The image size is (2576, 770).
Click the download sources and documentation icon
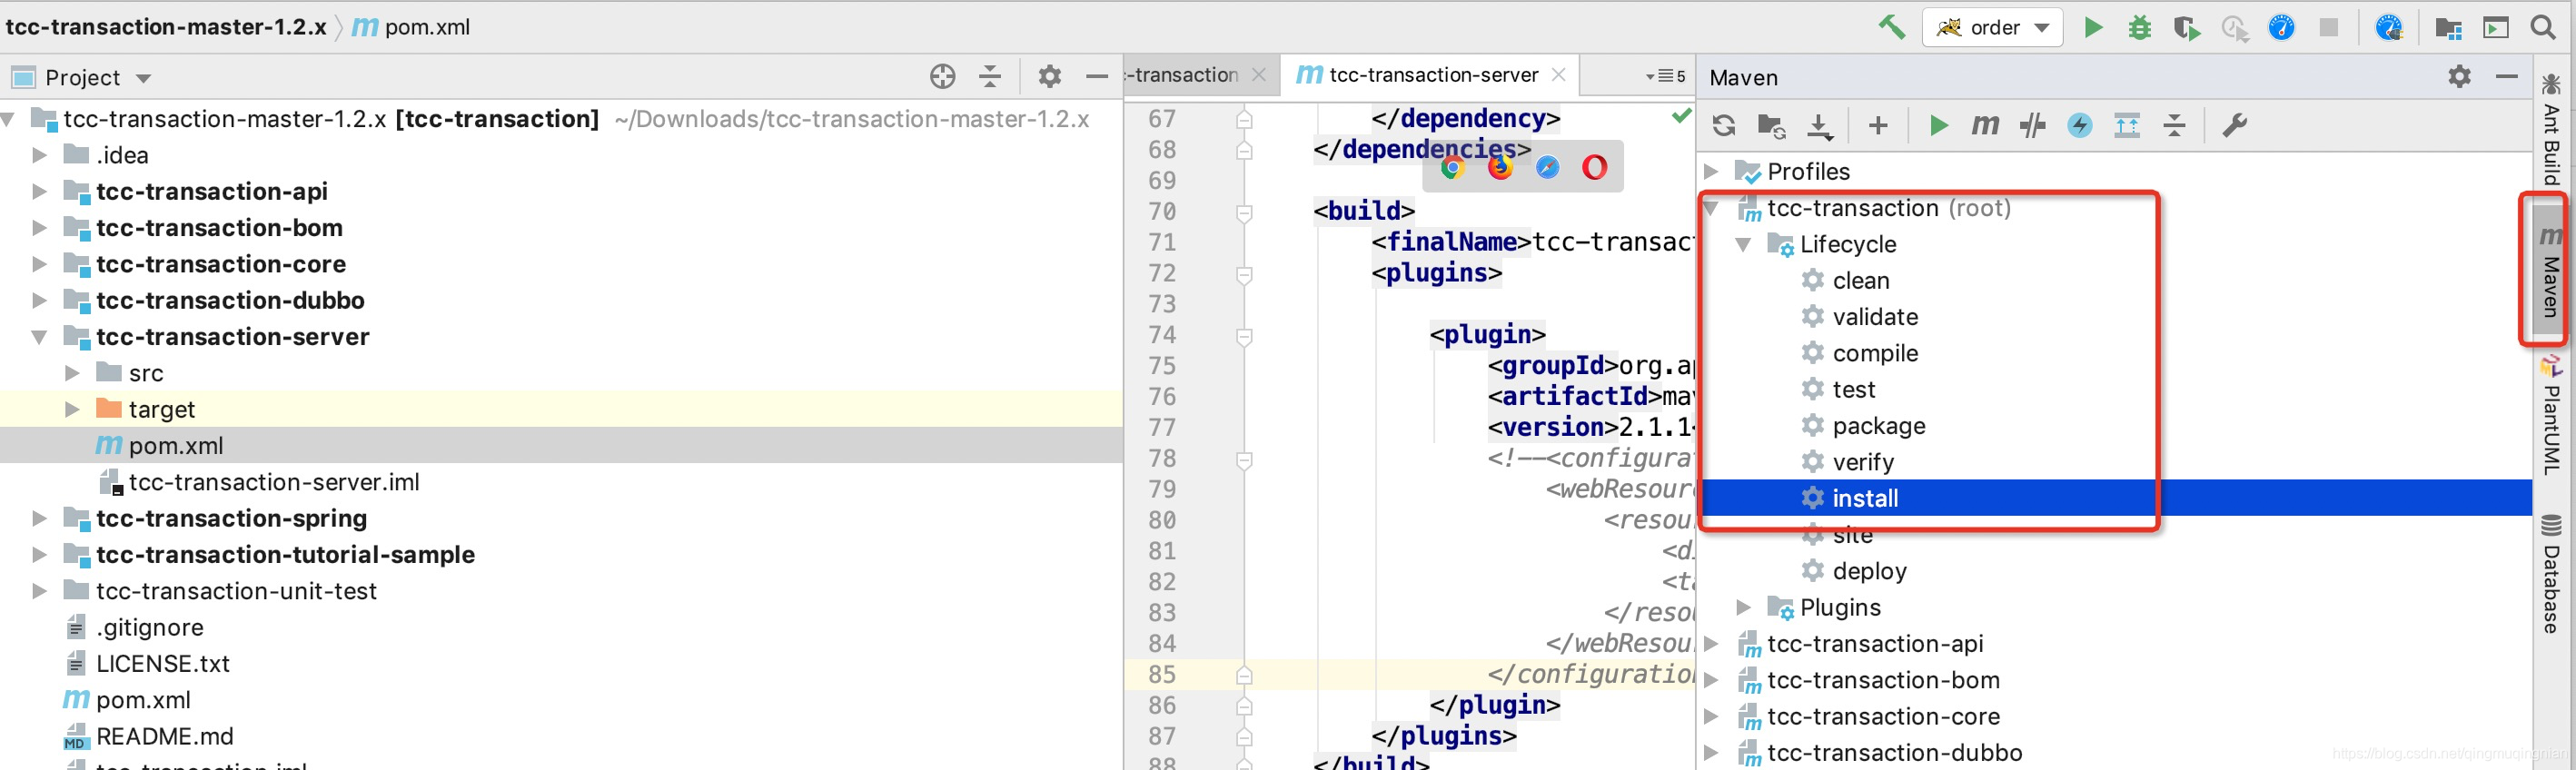coord(1819,125)
